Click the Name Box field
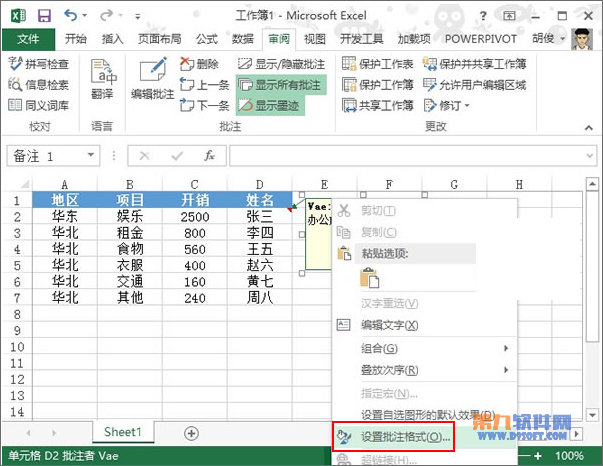The image size is (603, 466). pyautogui.click(x=53, y=156)
